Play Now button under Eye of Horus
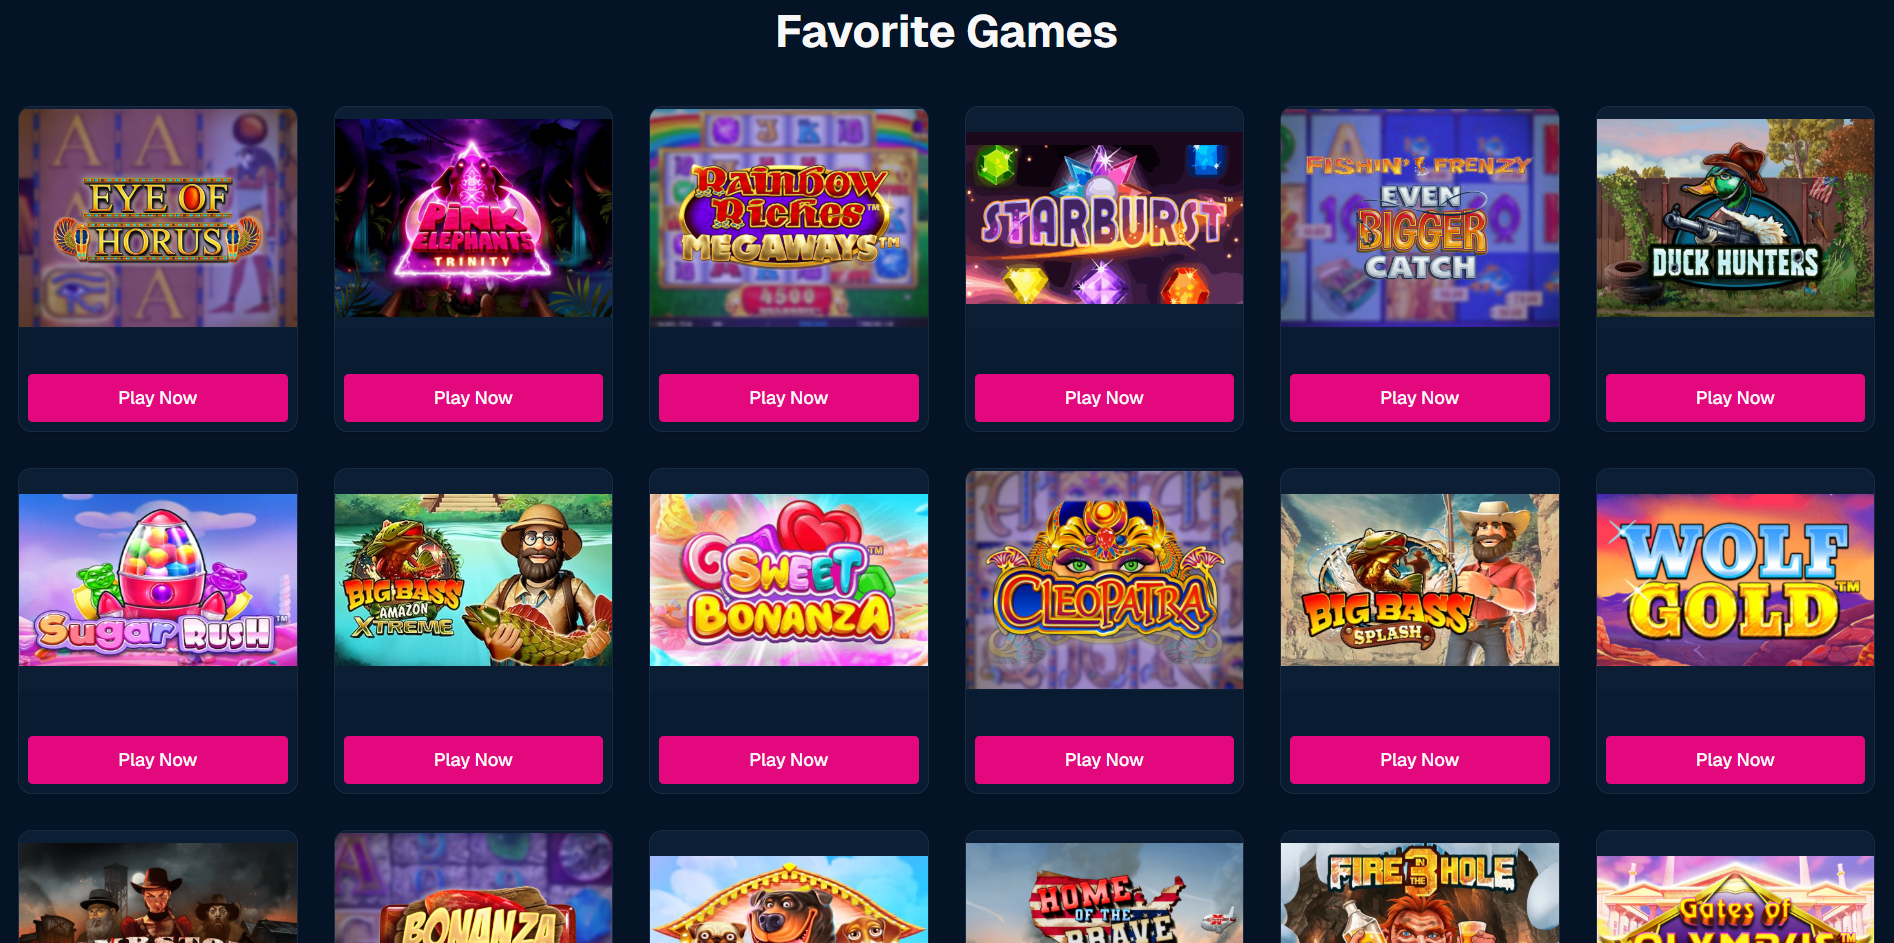 [x=158, y=398]
